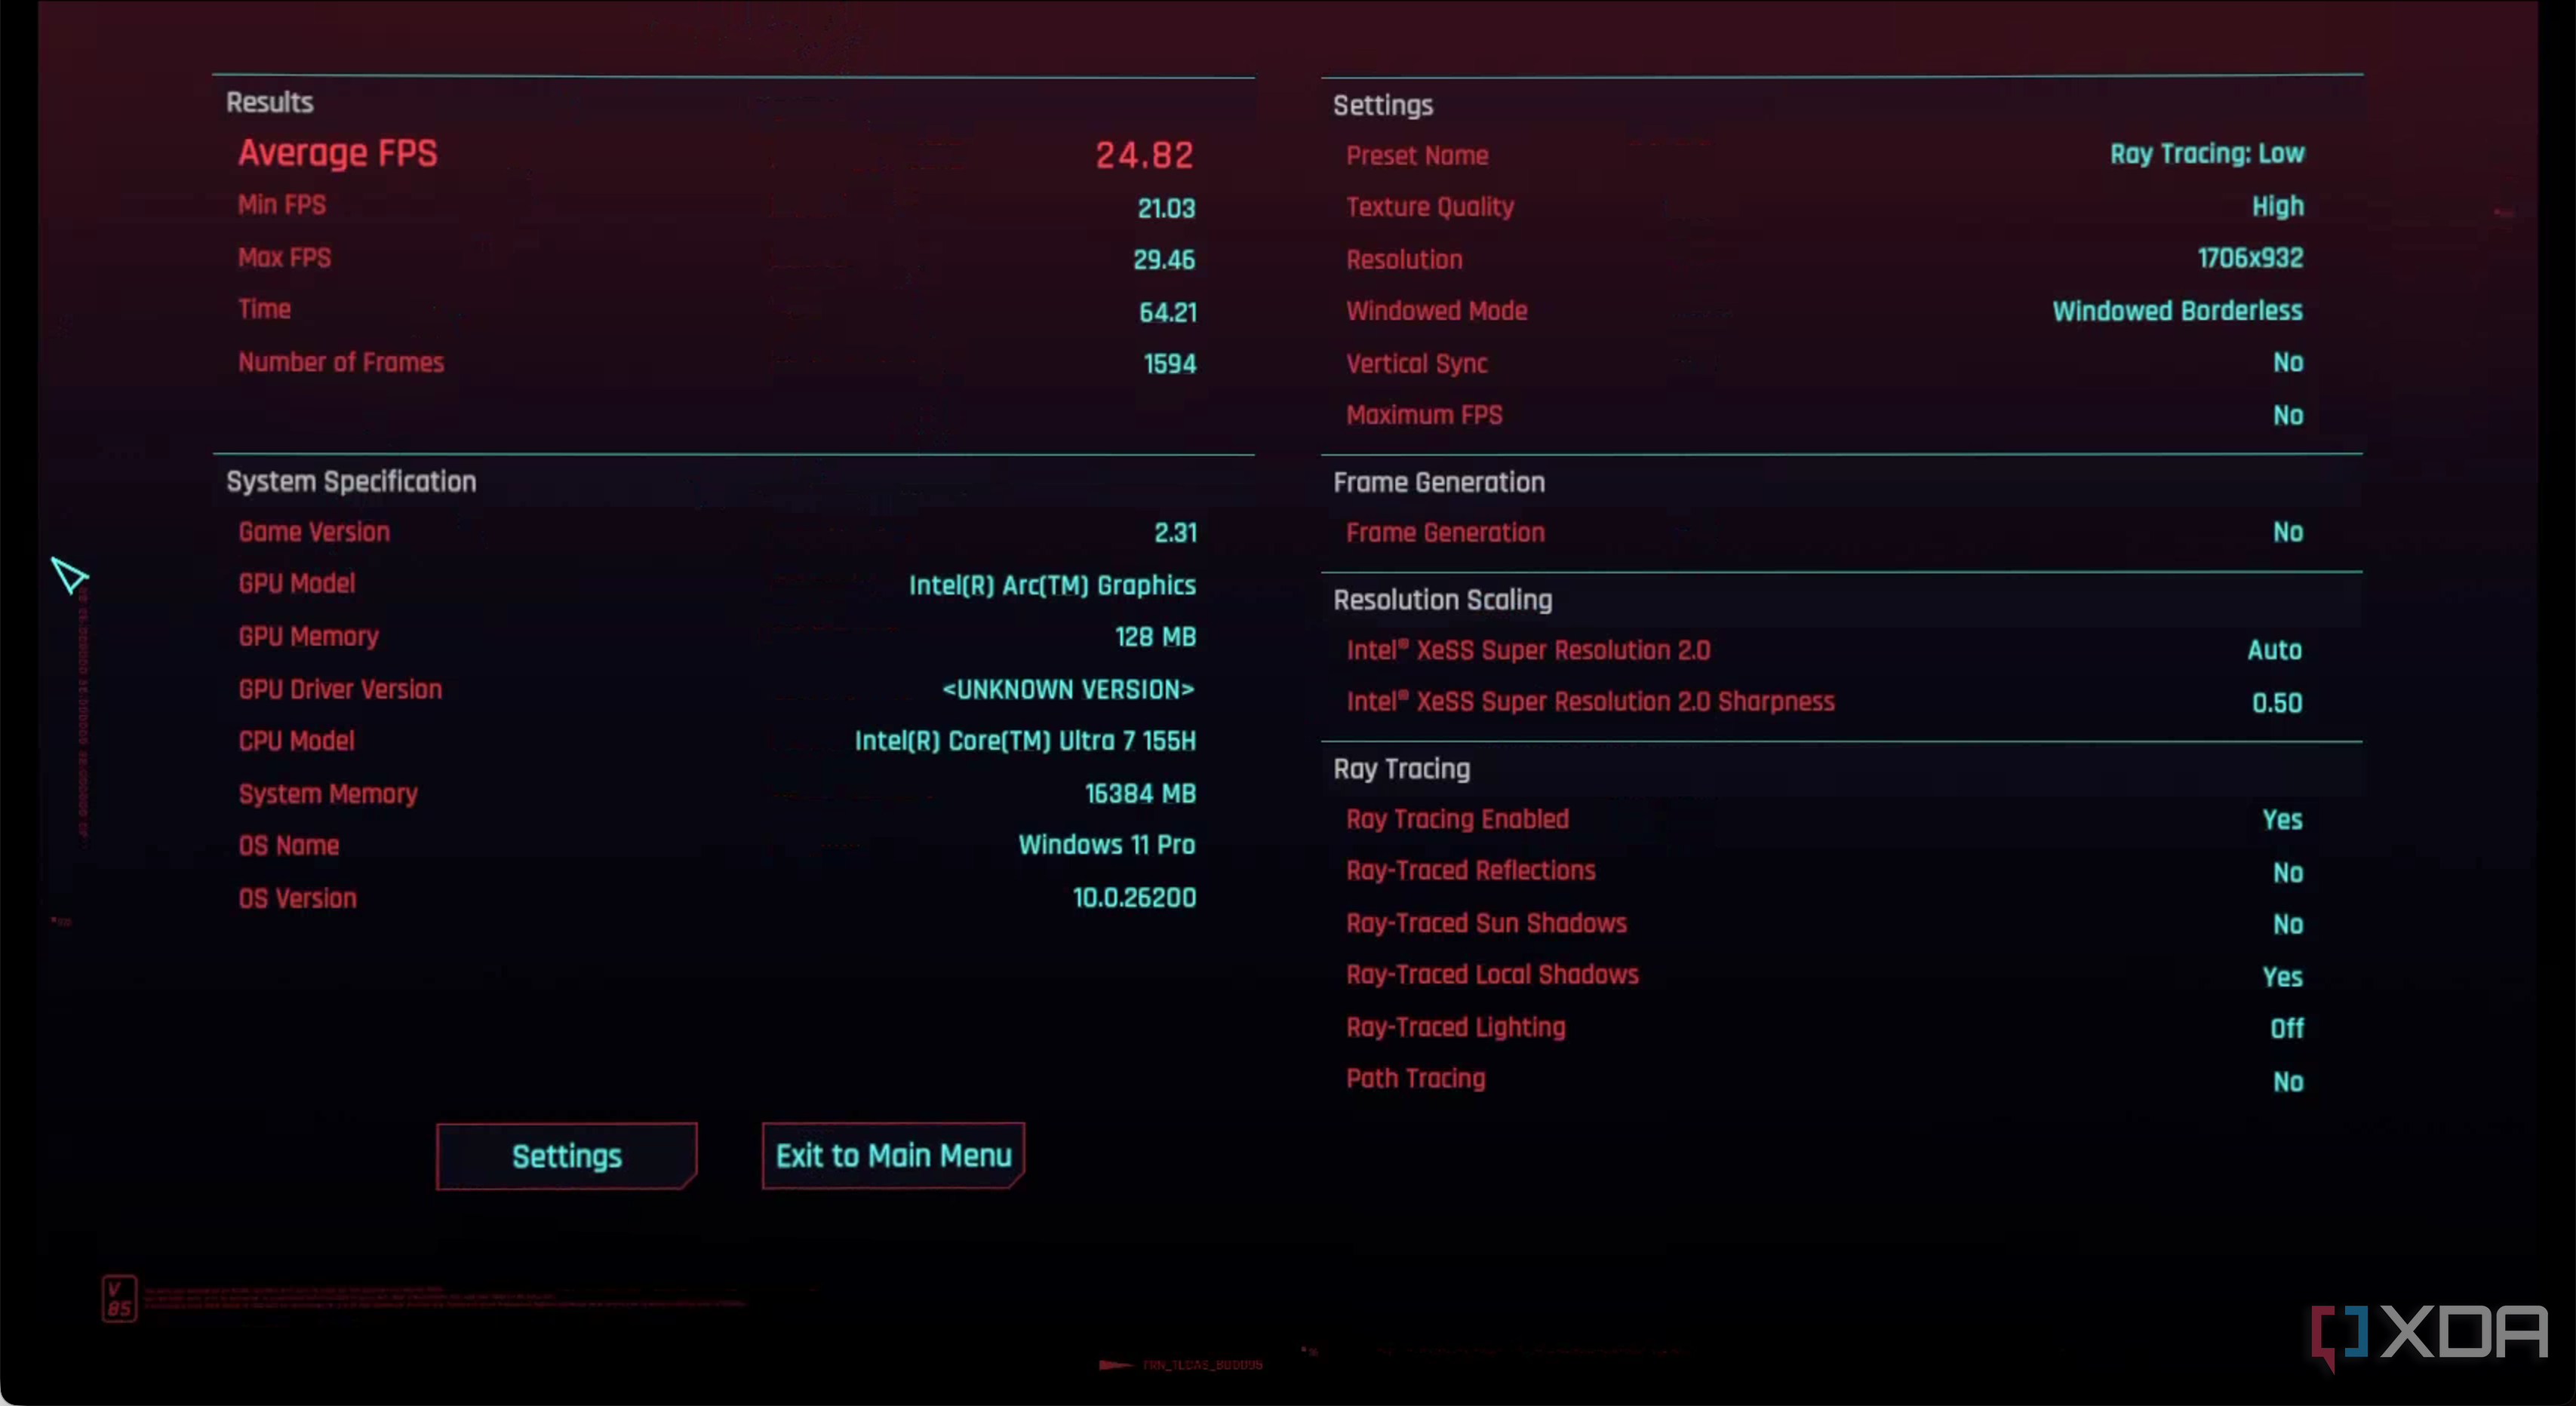Image resolution: width=2576 pixels, height=1406 pixels.
Task: Click the Max FPS value 29.46
Action: coord(1164,260)
